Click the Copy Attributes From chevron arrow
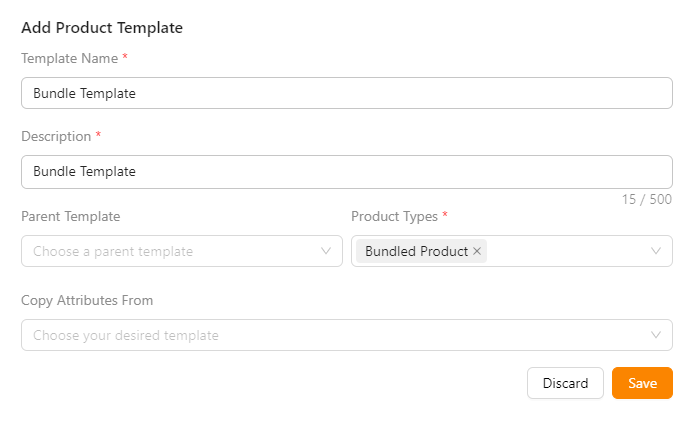 656,335
